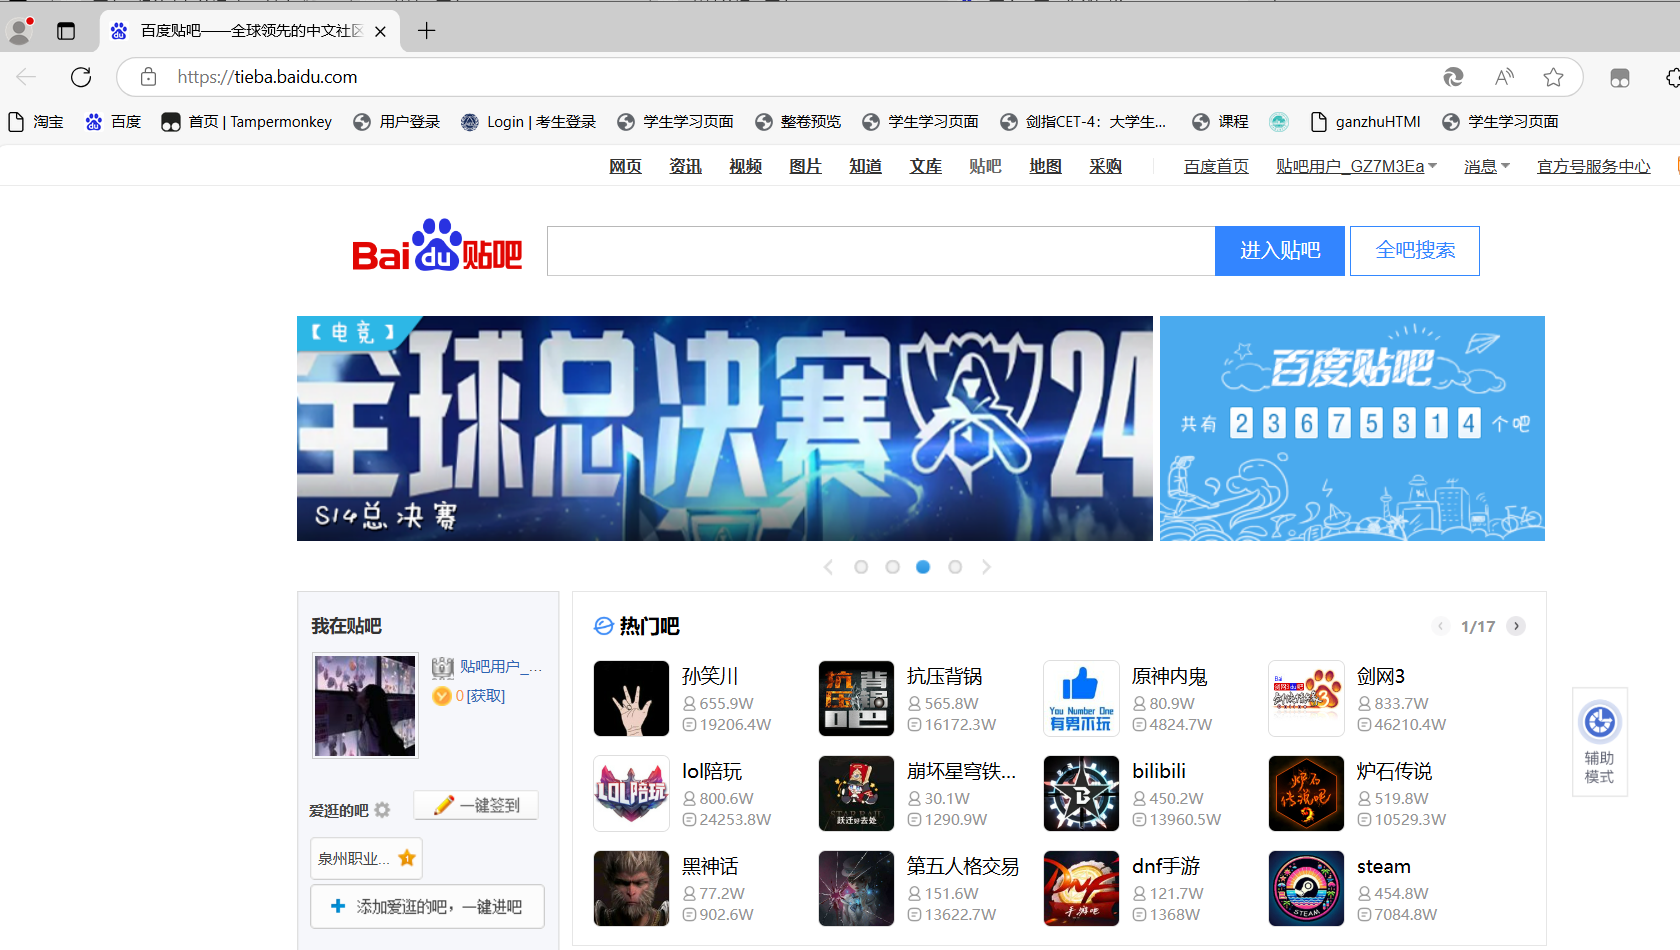Go to next page of 热门吧
This screenshot has height=950, width=1680.
[1516, 626]
